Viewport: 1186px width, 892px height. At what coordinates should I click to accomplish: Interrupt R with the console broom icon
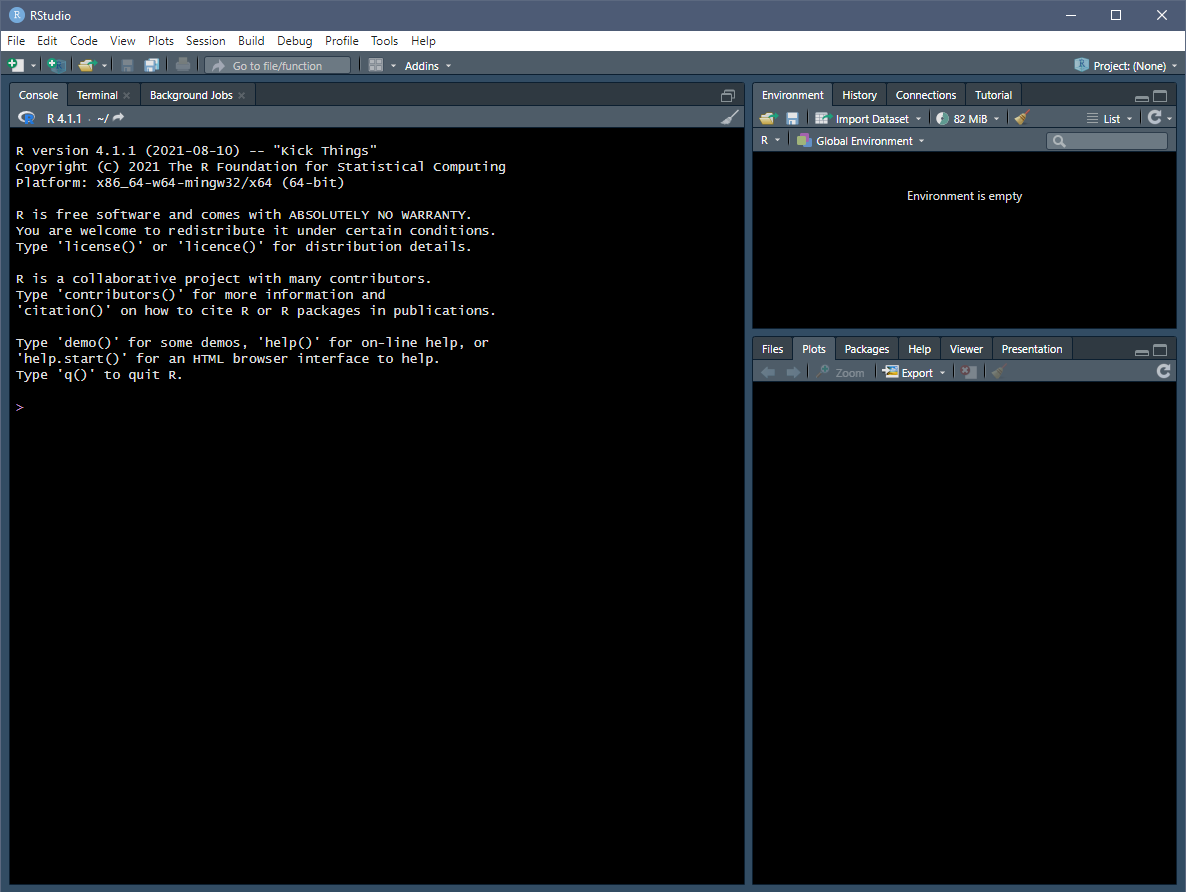coord(730,117)
